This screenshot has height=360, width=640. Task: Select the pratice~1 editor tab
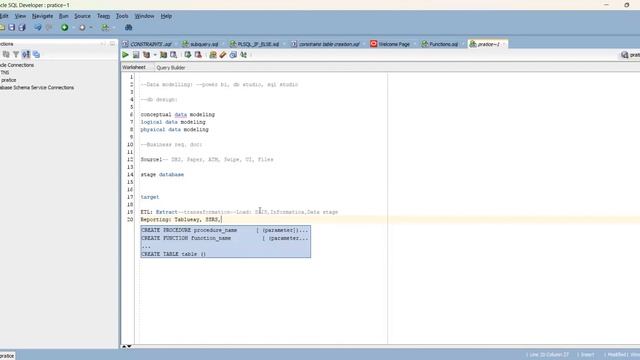(x=488, y=44)
